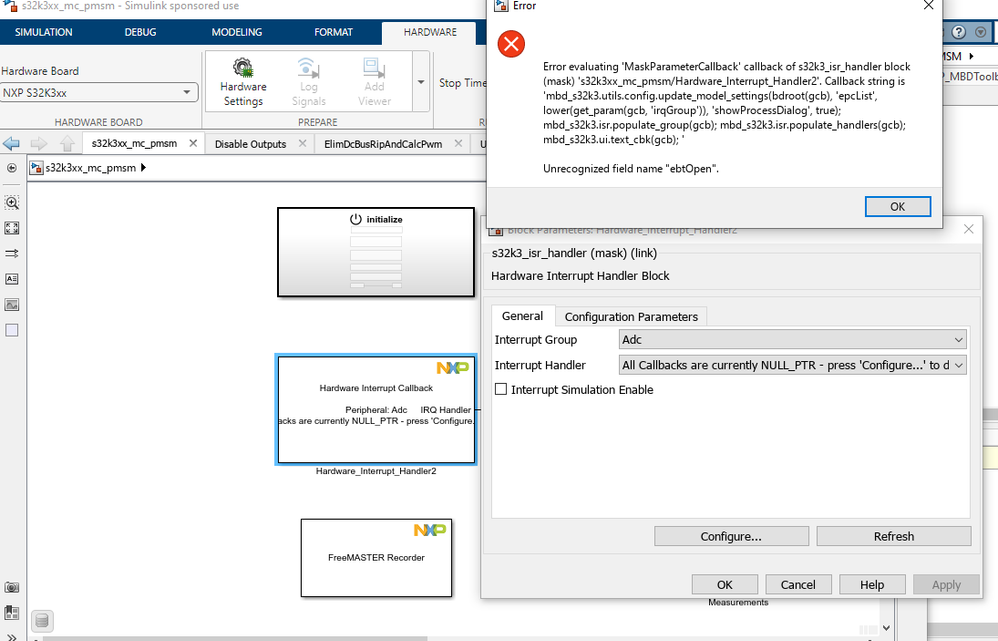Viewport: 998px width, 641px height.
Task: Open the Interrupt Group dropdown
Action: coord(792,339)
